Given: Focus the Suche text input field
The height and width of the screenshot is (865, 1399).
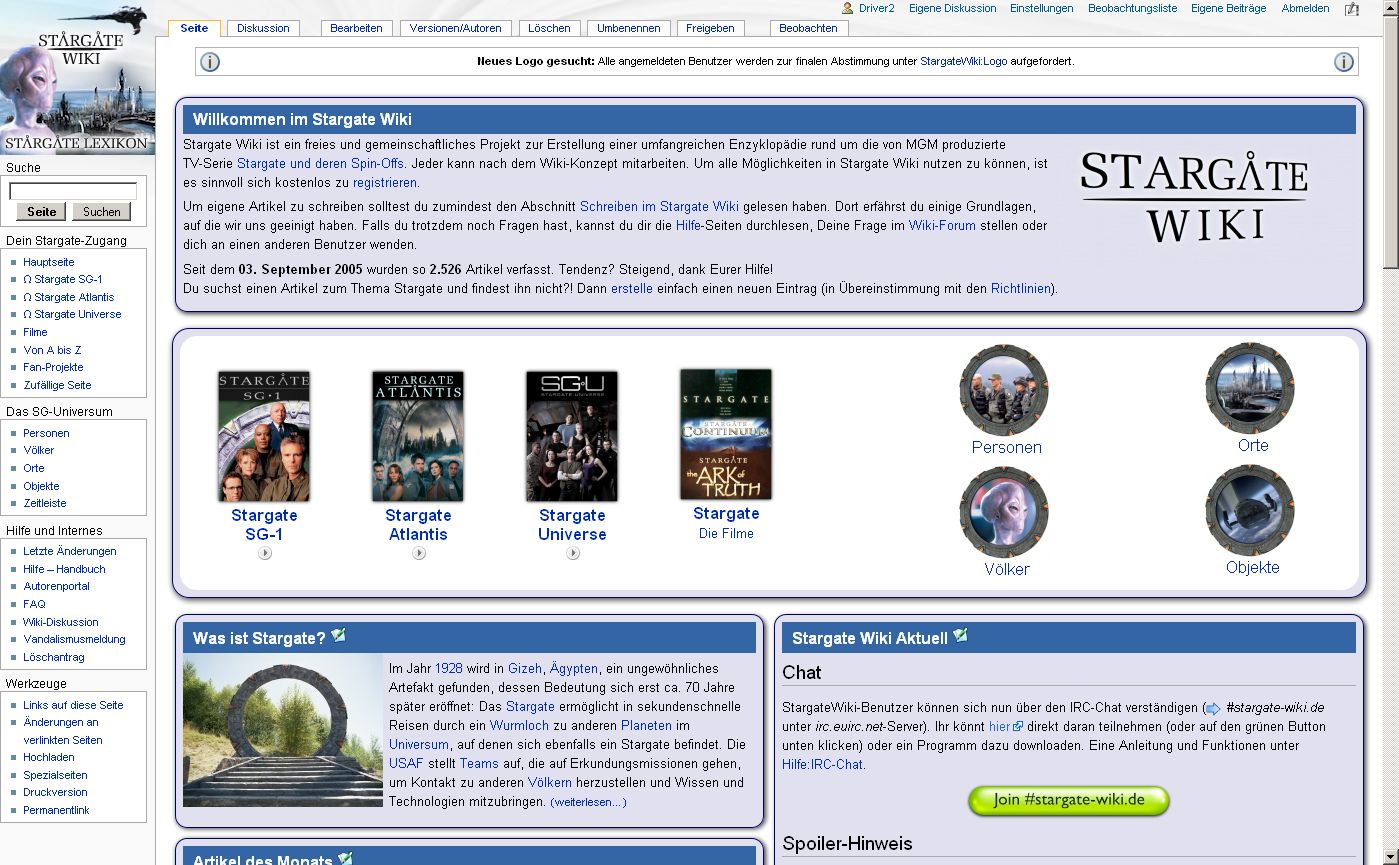Looking at the screenshot, I should click(x=73, y=191).
